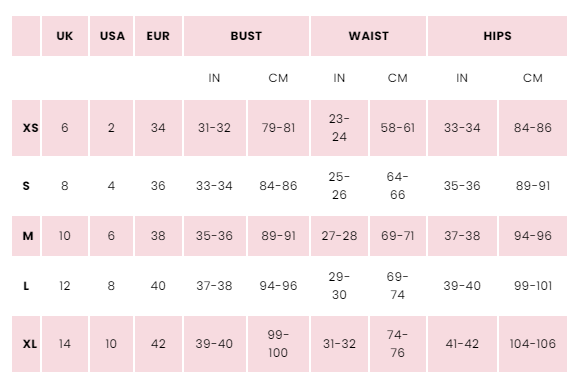Click the S size row label
Screen dimensions: 578x382
[26, 186]
